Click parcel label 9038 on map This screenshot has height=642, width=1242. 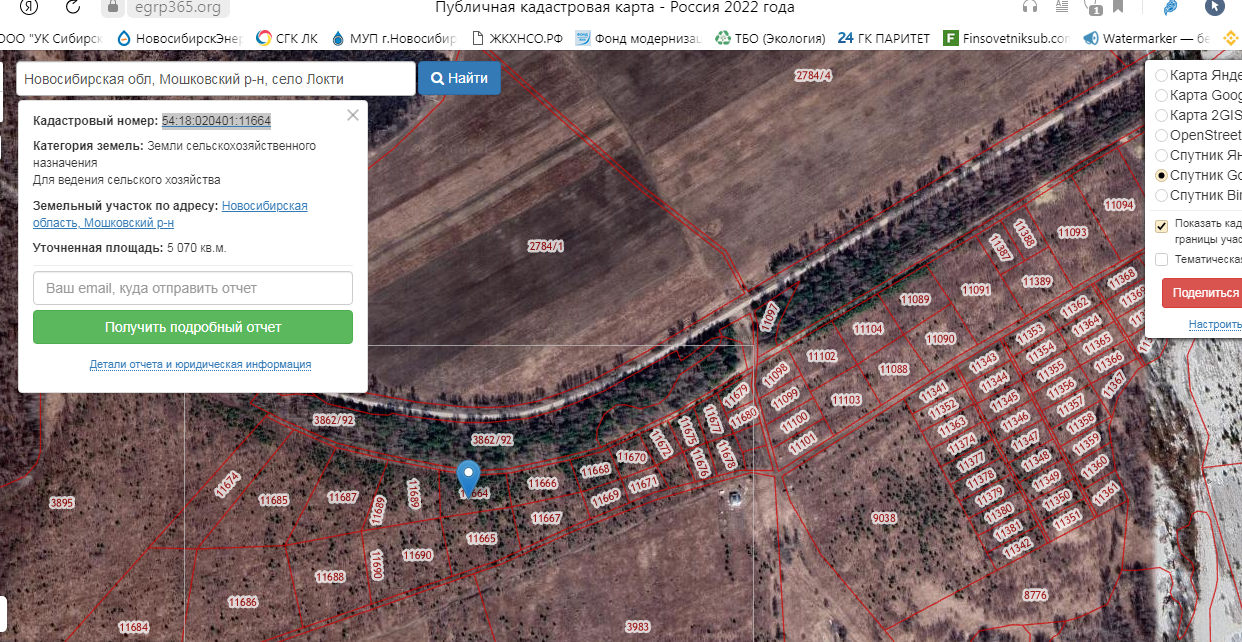click(884, 518)
